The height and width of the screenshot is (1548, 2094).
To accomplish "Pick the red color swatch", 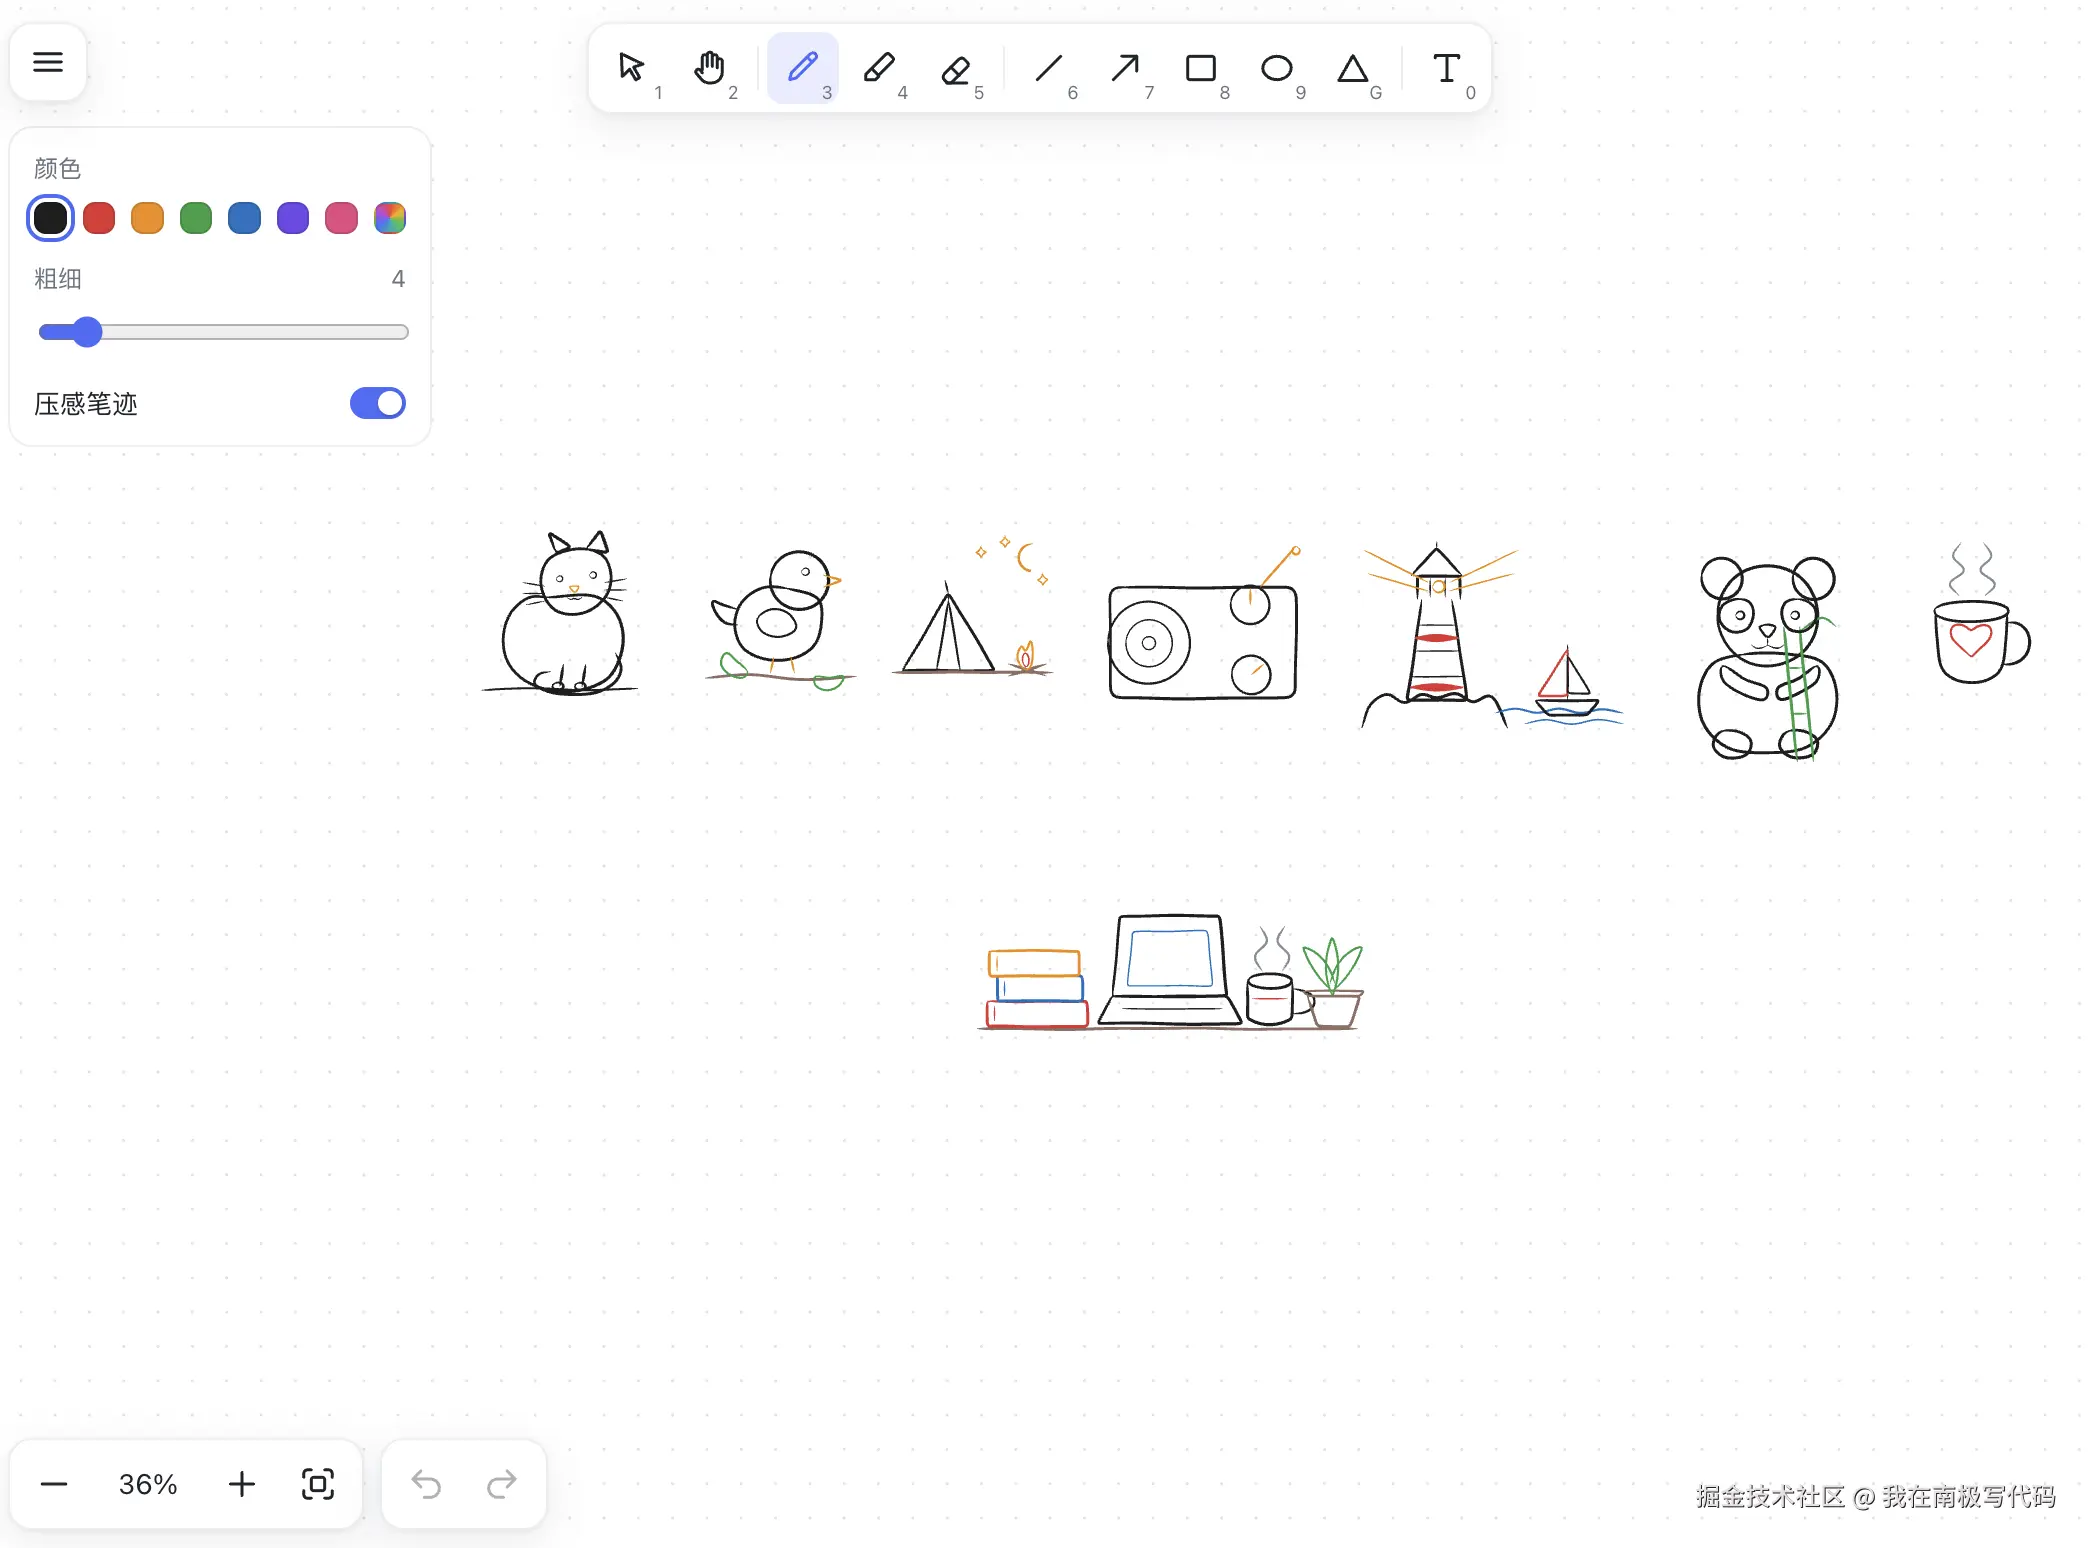I will 99,218.
